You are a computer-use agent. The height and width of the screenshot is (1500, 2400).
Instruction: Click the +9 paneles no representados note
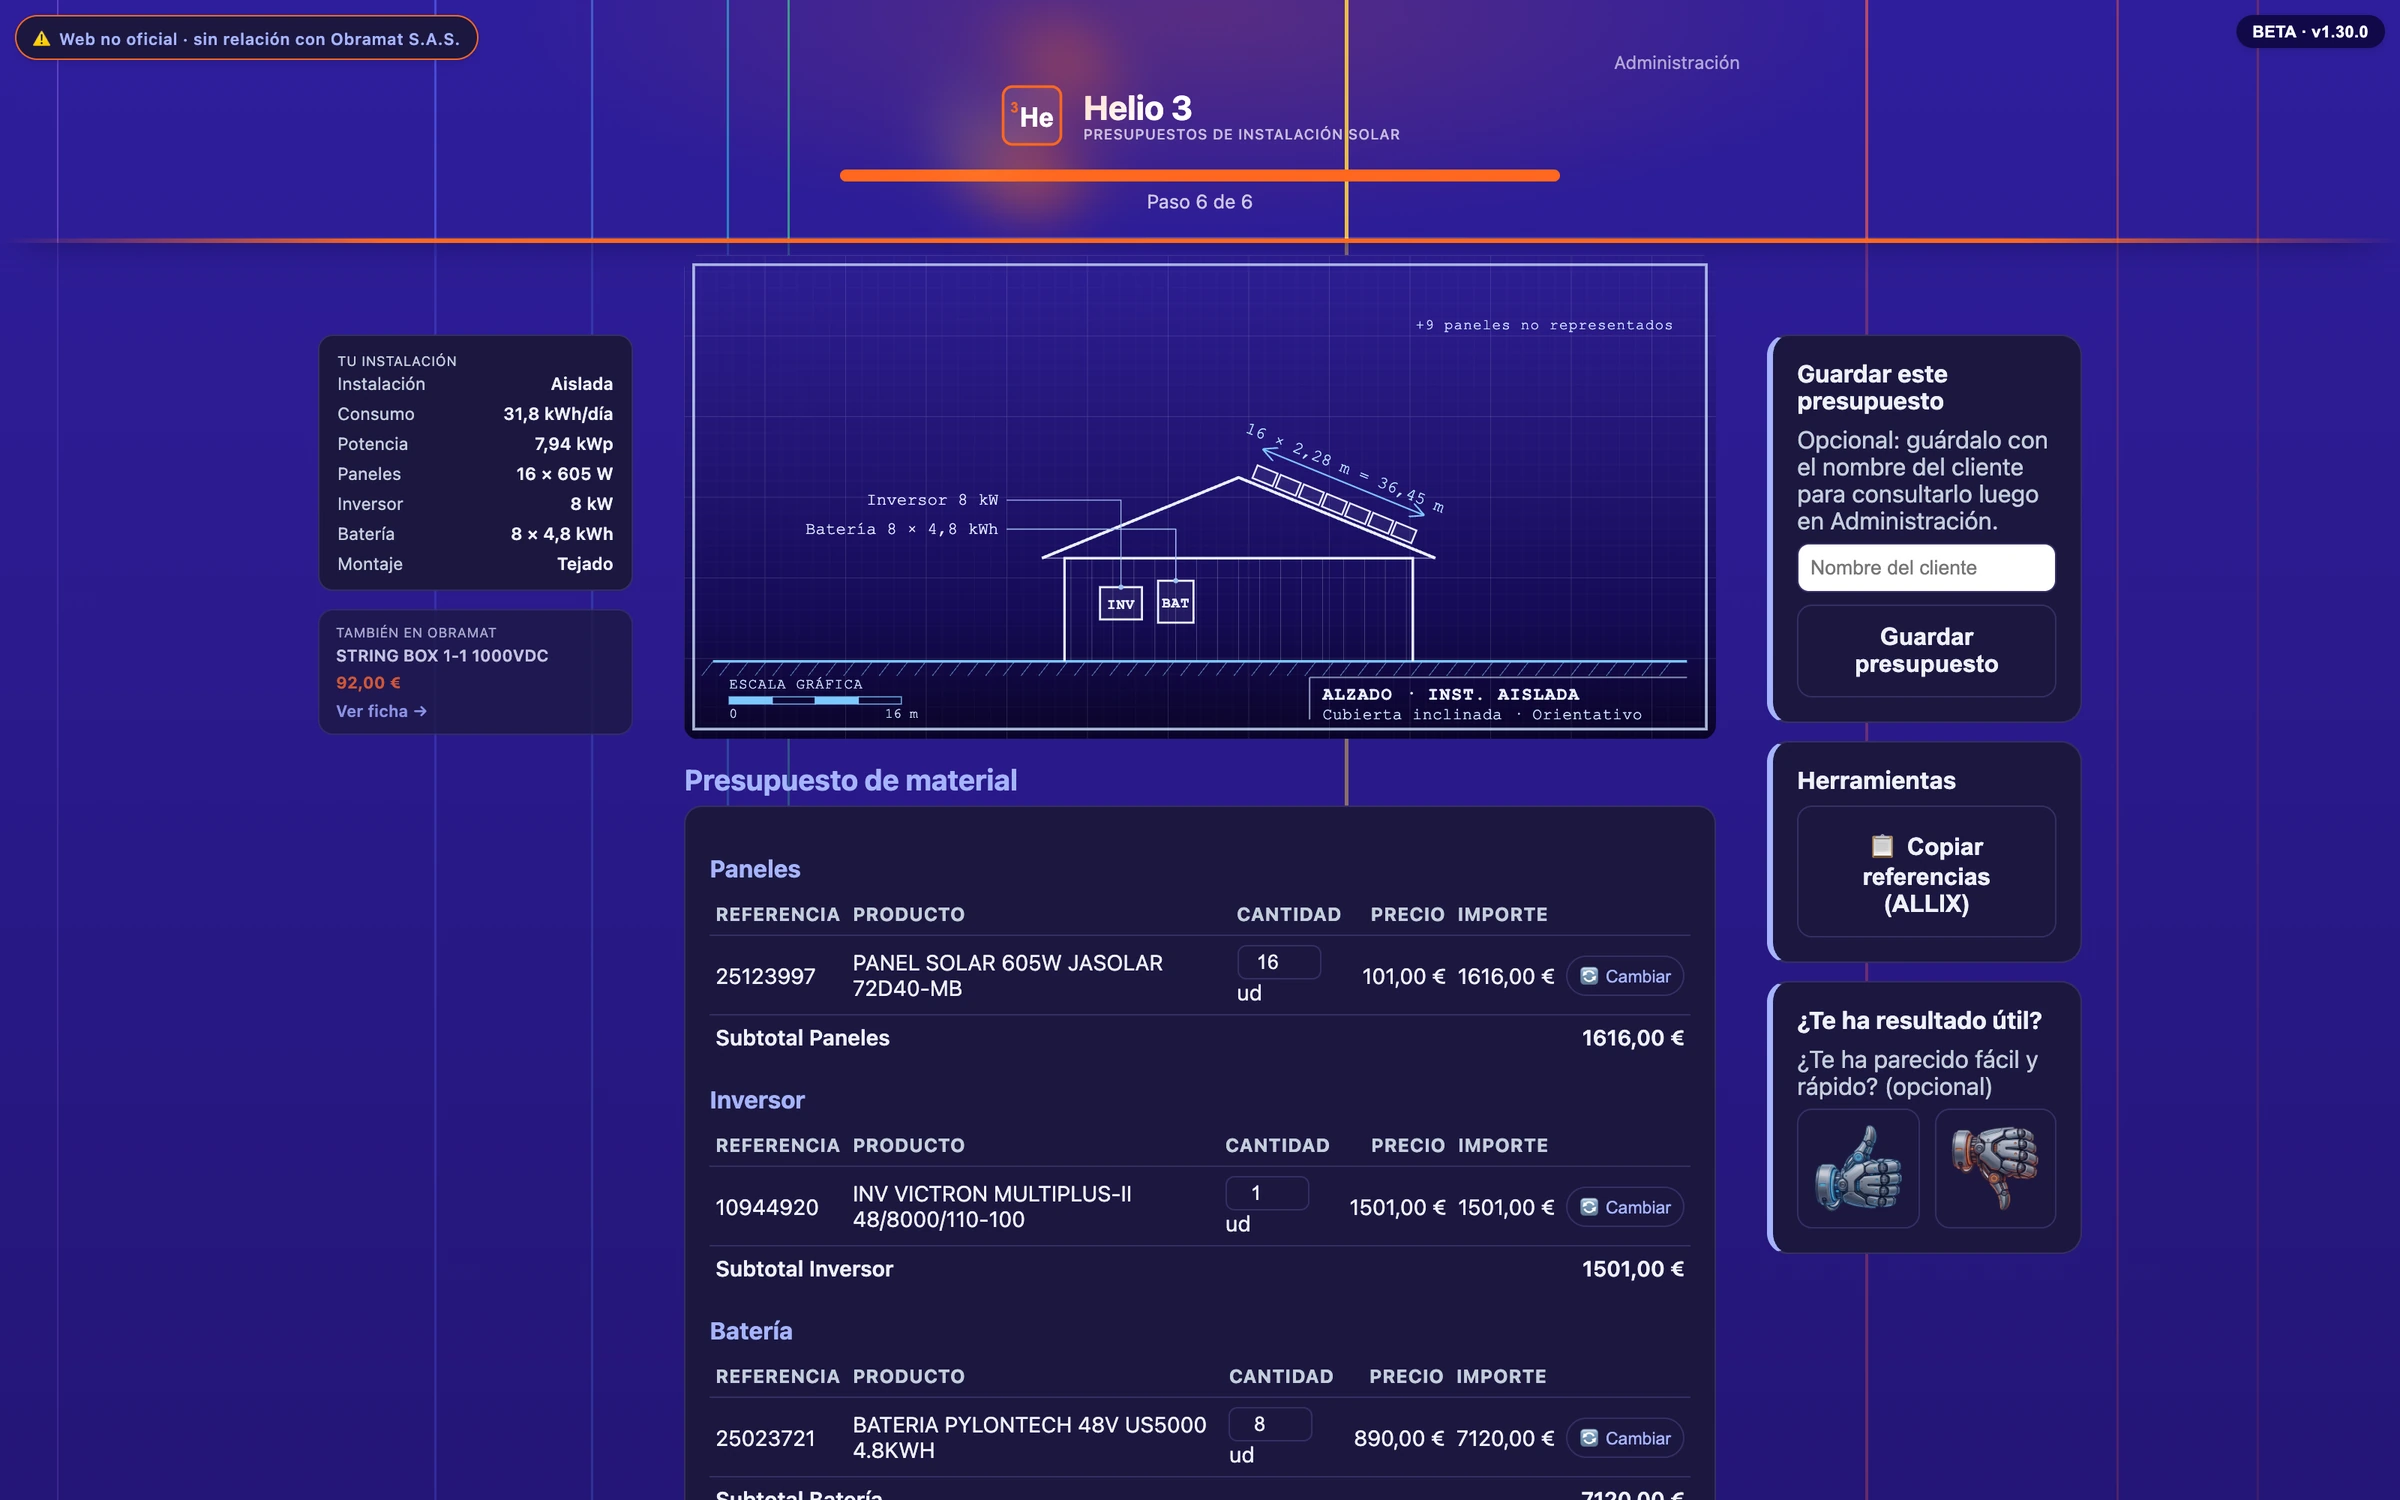[x=1544, y=325]
